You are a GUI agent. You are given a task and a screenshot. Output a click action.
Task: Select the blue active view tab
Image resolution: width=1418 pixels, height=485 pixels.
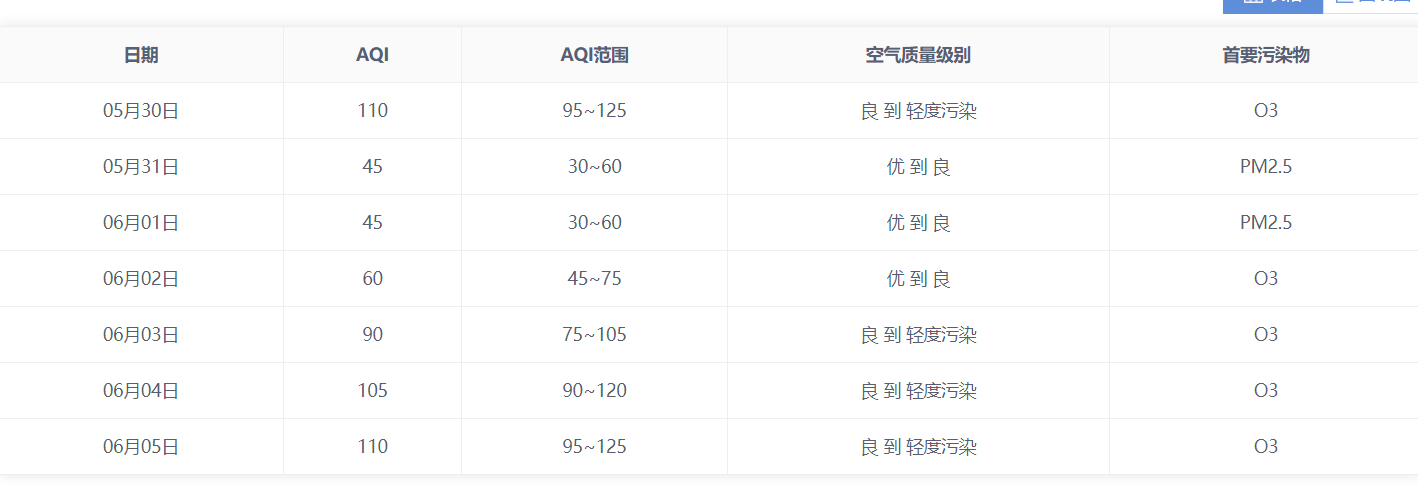coord(1272,6)
